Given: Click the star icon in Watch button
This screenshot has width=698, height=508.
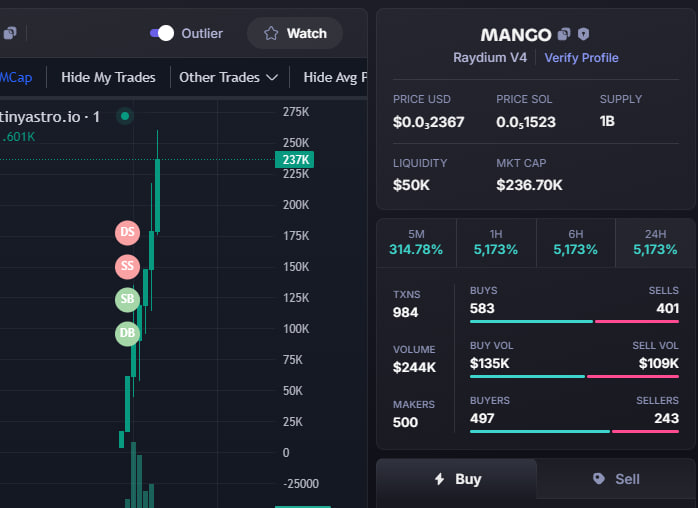Looking at the screenshot, I should 271,33.
